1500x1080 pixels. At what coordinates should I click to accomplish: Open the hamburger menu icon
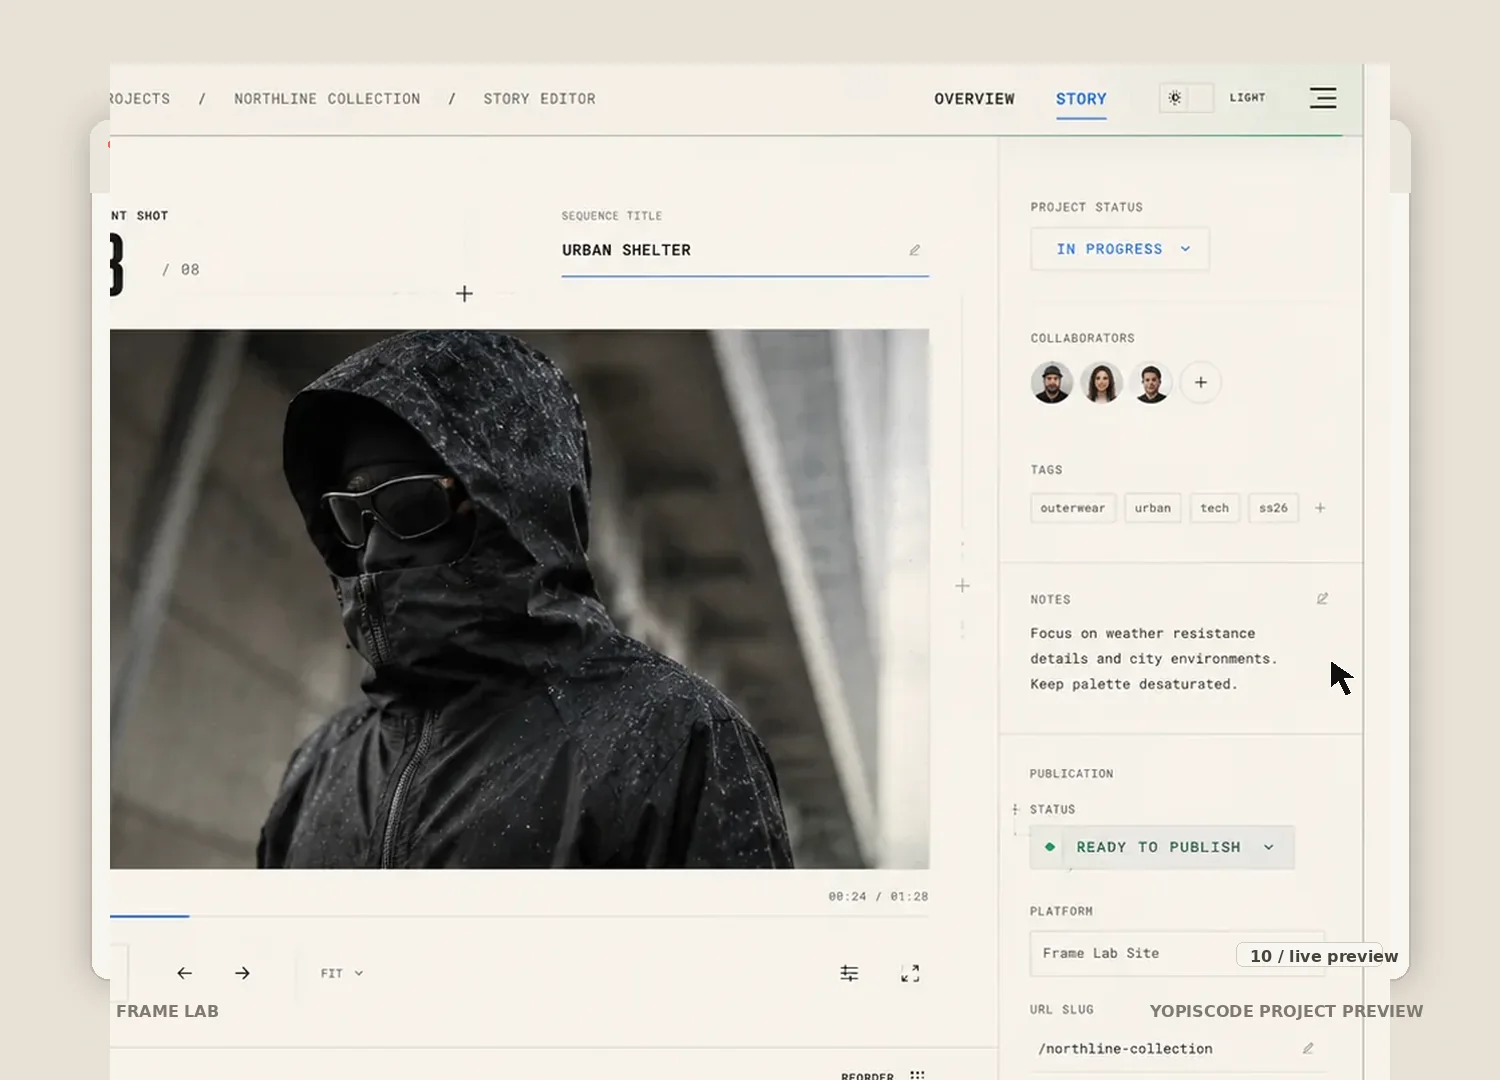coord(1323,98)
